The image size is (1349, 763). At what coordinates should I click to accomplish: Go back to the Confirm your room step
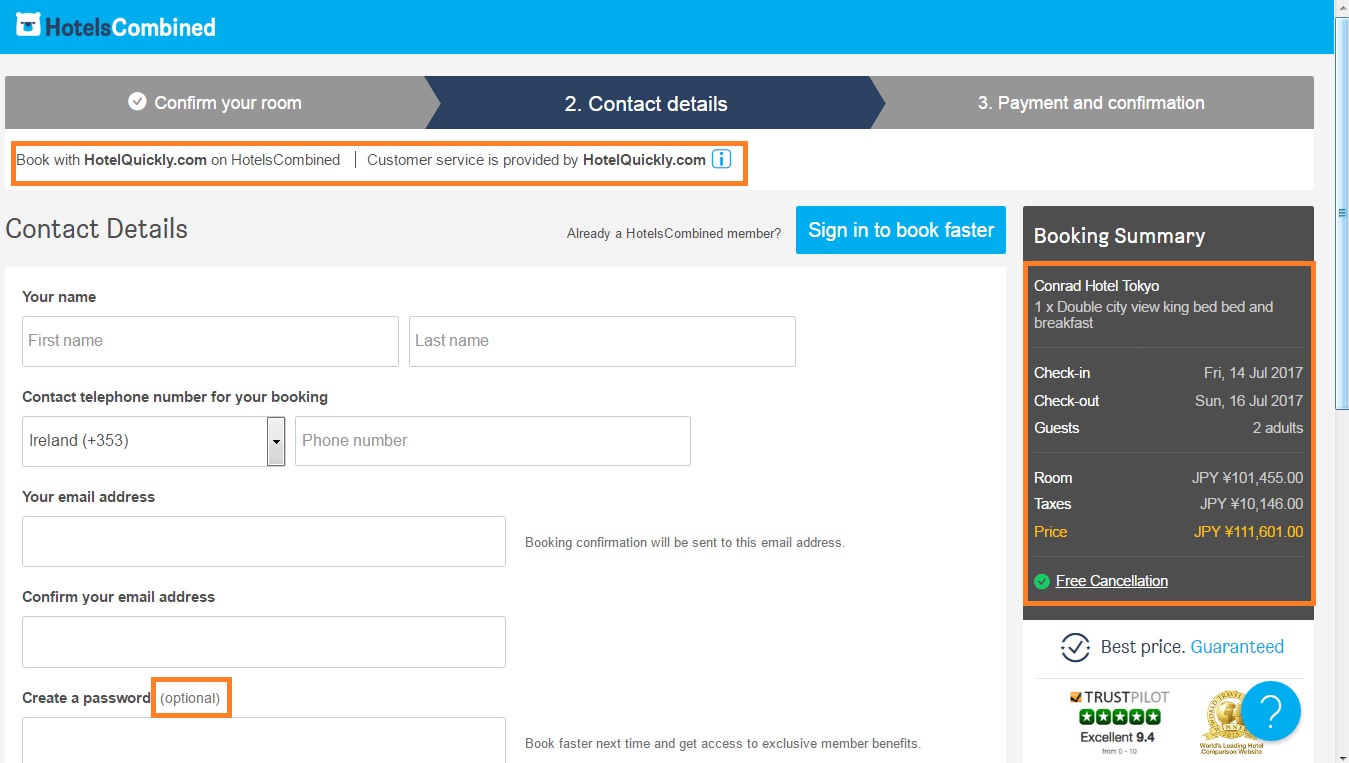(214, 102)
